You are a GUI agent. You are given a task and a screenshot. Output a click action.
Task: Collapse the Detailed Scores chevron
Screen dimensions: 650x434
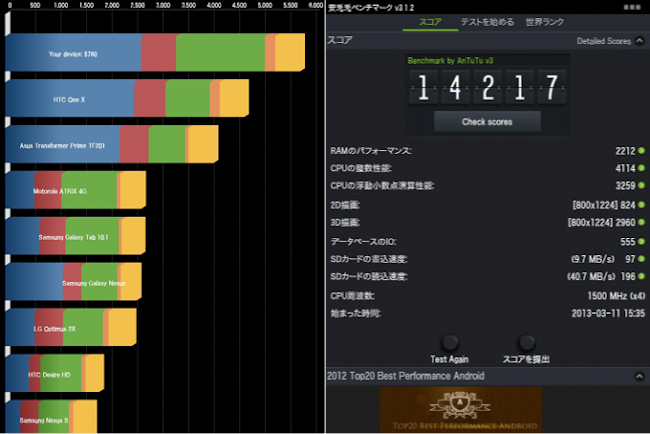pyautogui.click(x=640, y=41)
